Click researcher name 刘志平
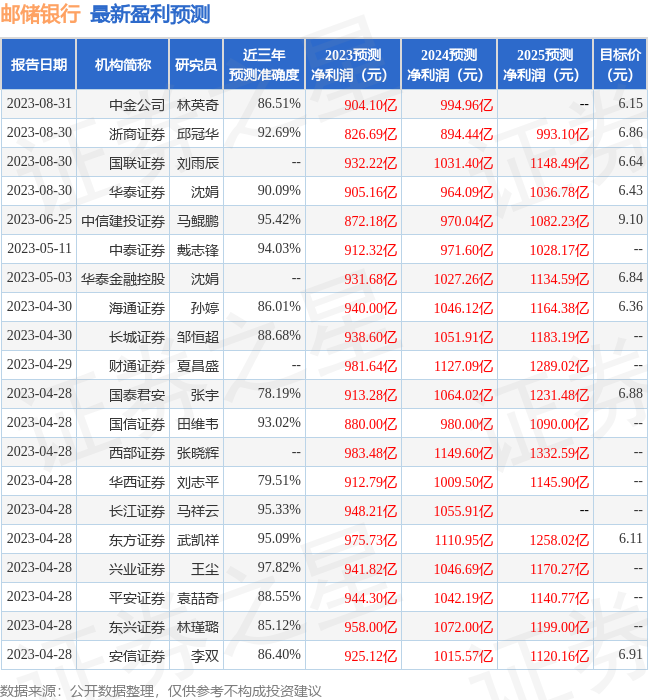The image size is (648, 700). tap(198, 482)
